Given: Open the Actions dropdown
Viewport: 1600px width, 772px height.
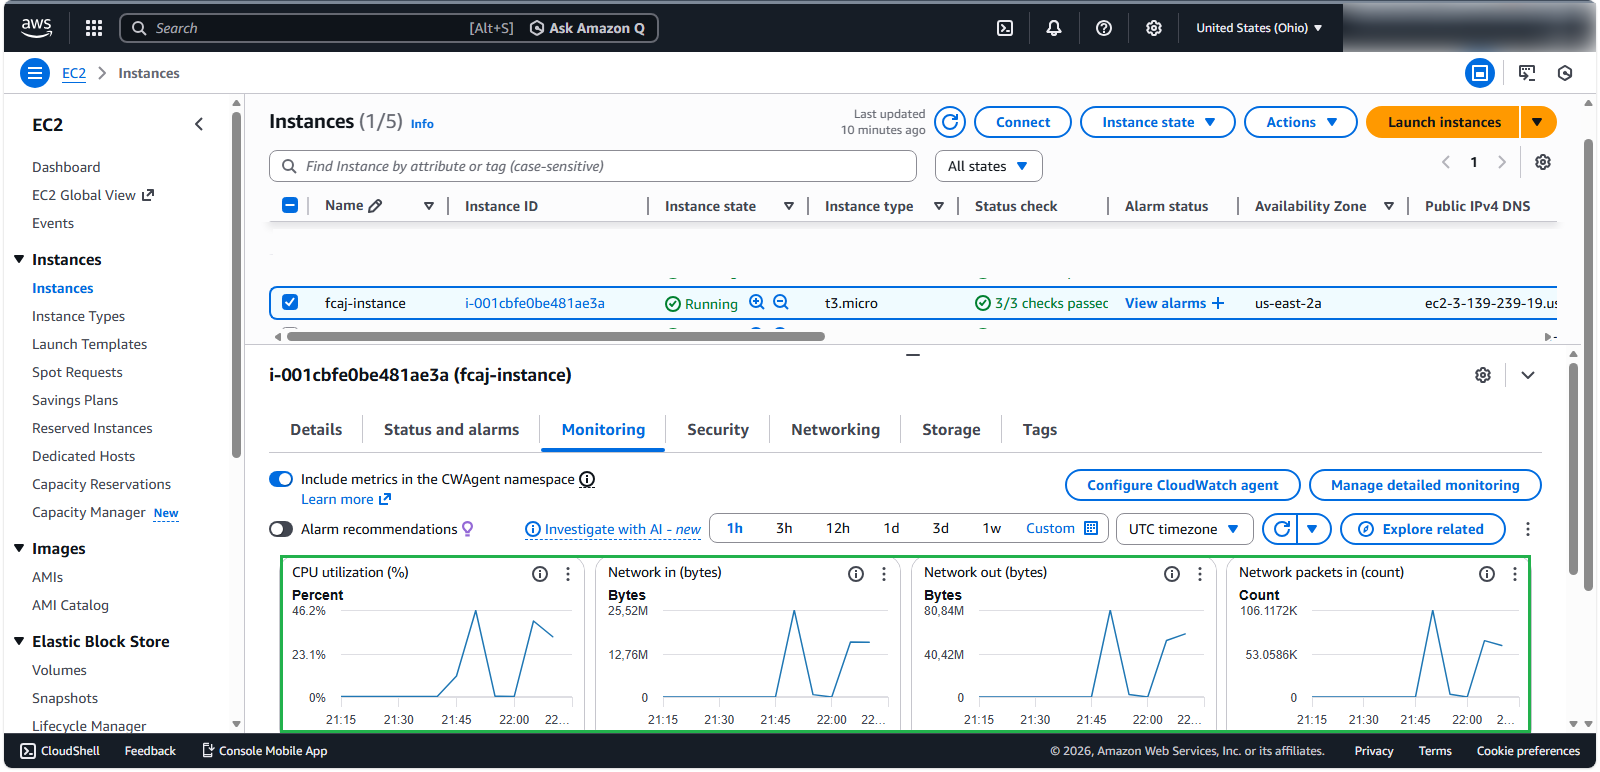Looking at the screenshot, I should (x=1301, y=122).
